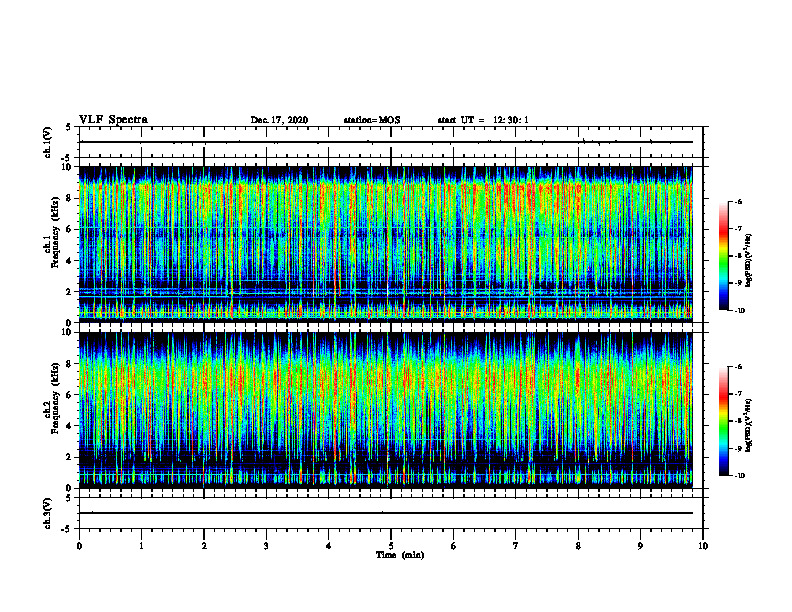
Task: Click the "8" tick on the time axis
Action: pos(578,546)
